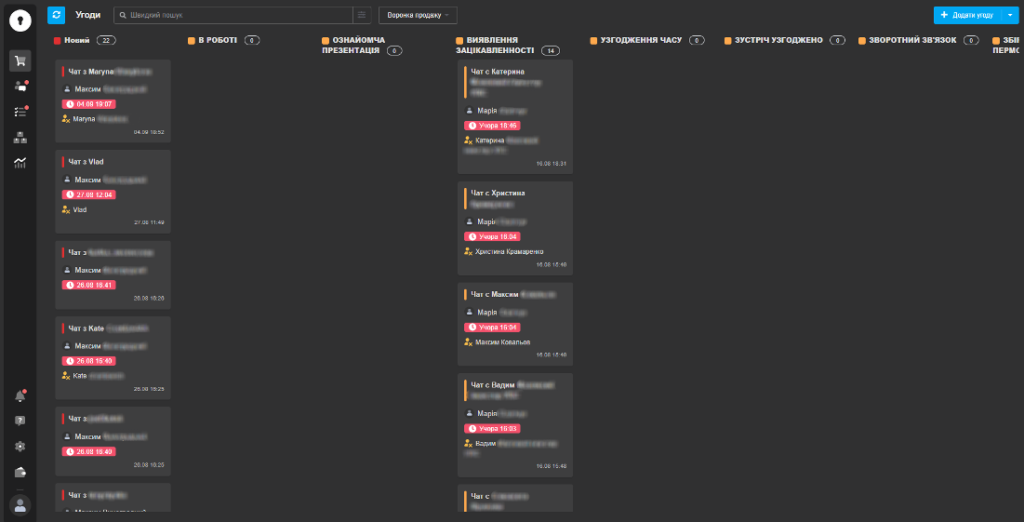Screen dimensions: 1024x522
Task: Expand arrow beside Додати угоду button
Action: [1008, 15]
